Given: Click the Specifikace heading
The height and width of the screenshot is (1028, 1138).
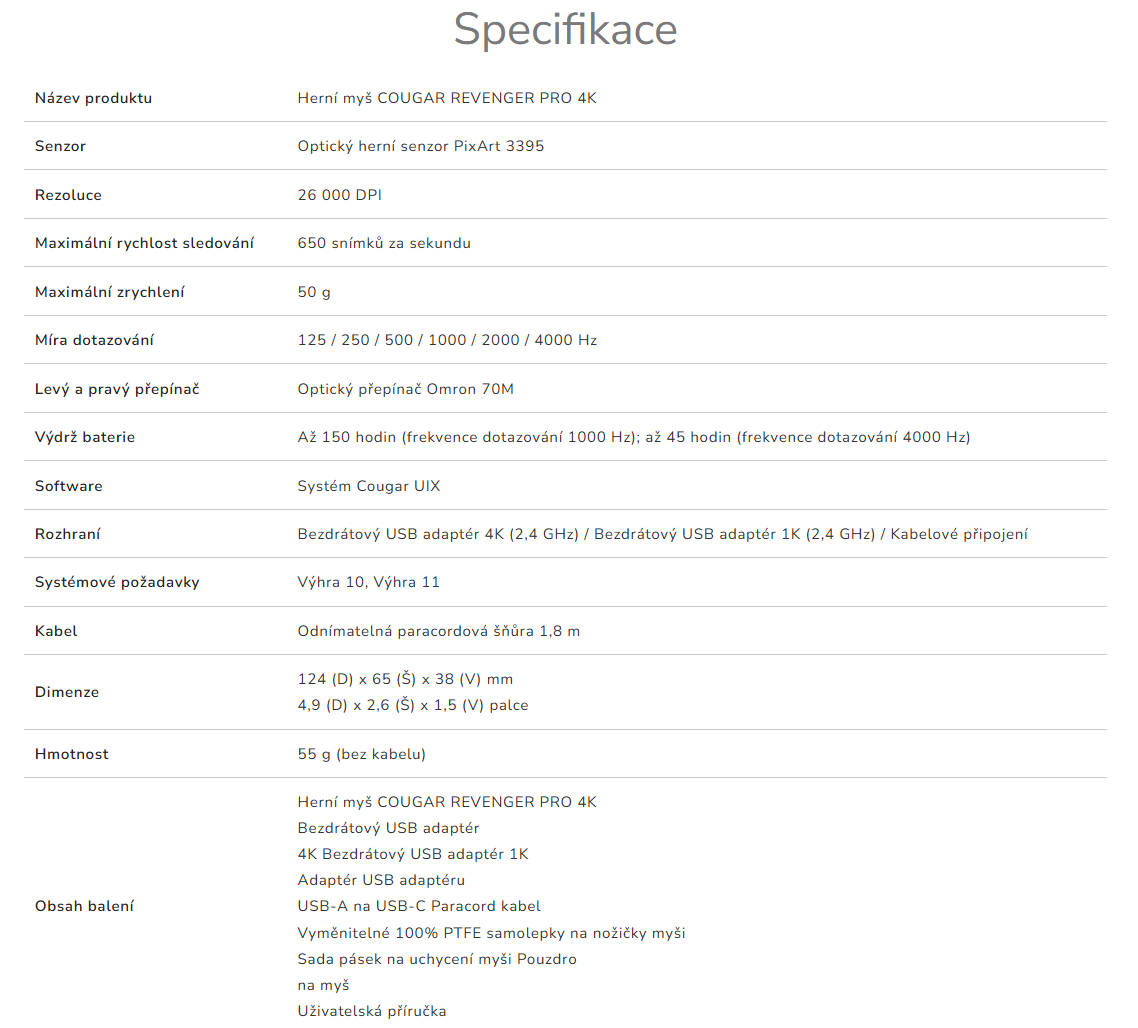Looking at the screenshot, I should click(x=565, y=30).
